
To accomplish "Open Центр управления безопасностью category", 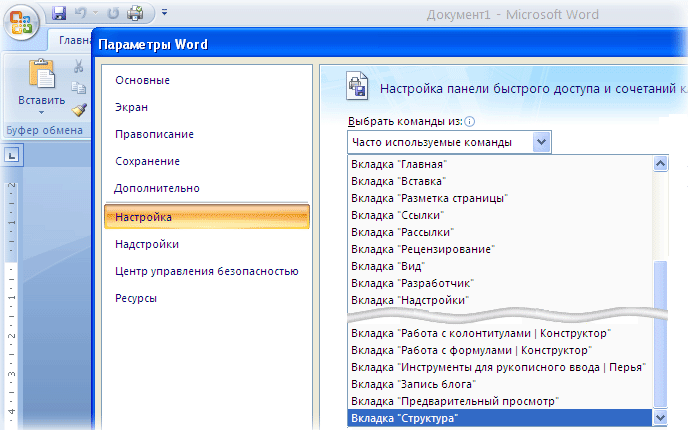I will 207,271.
